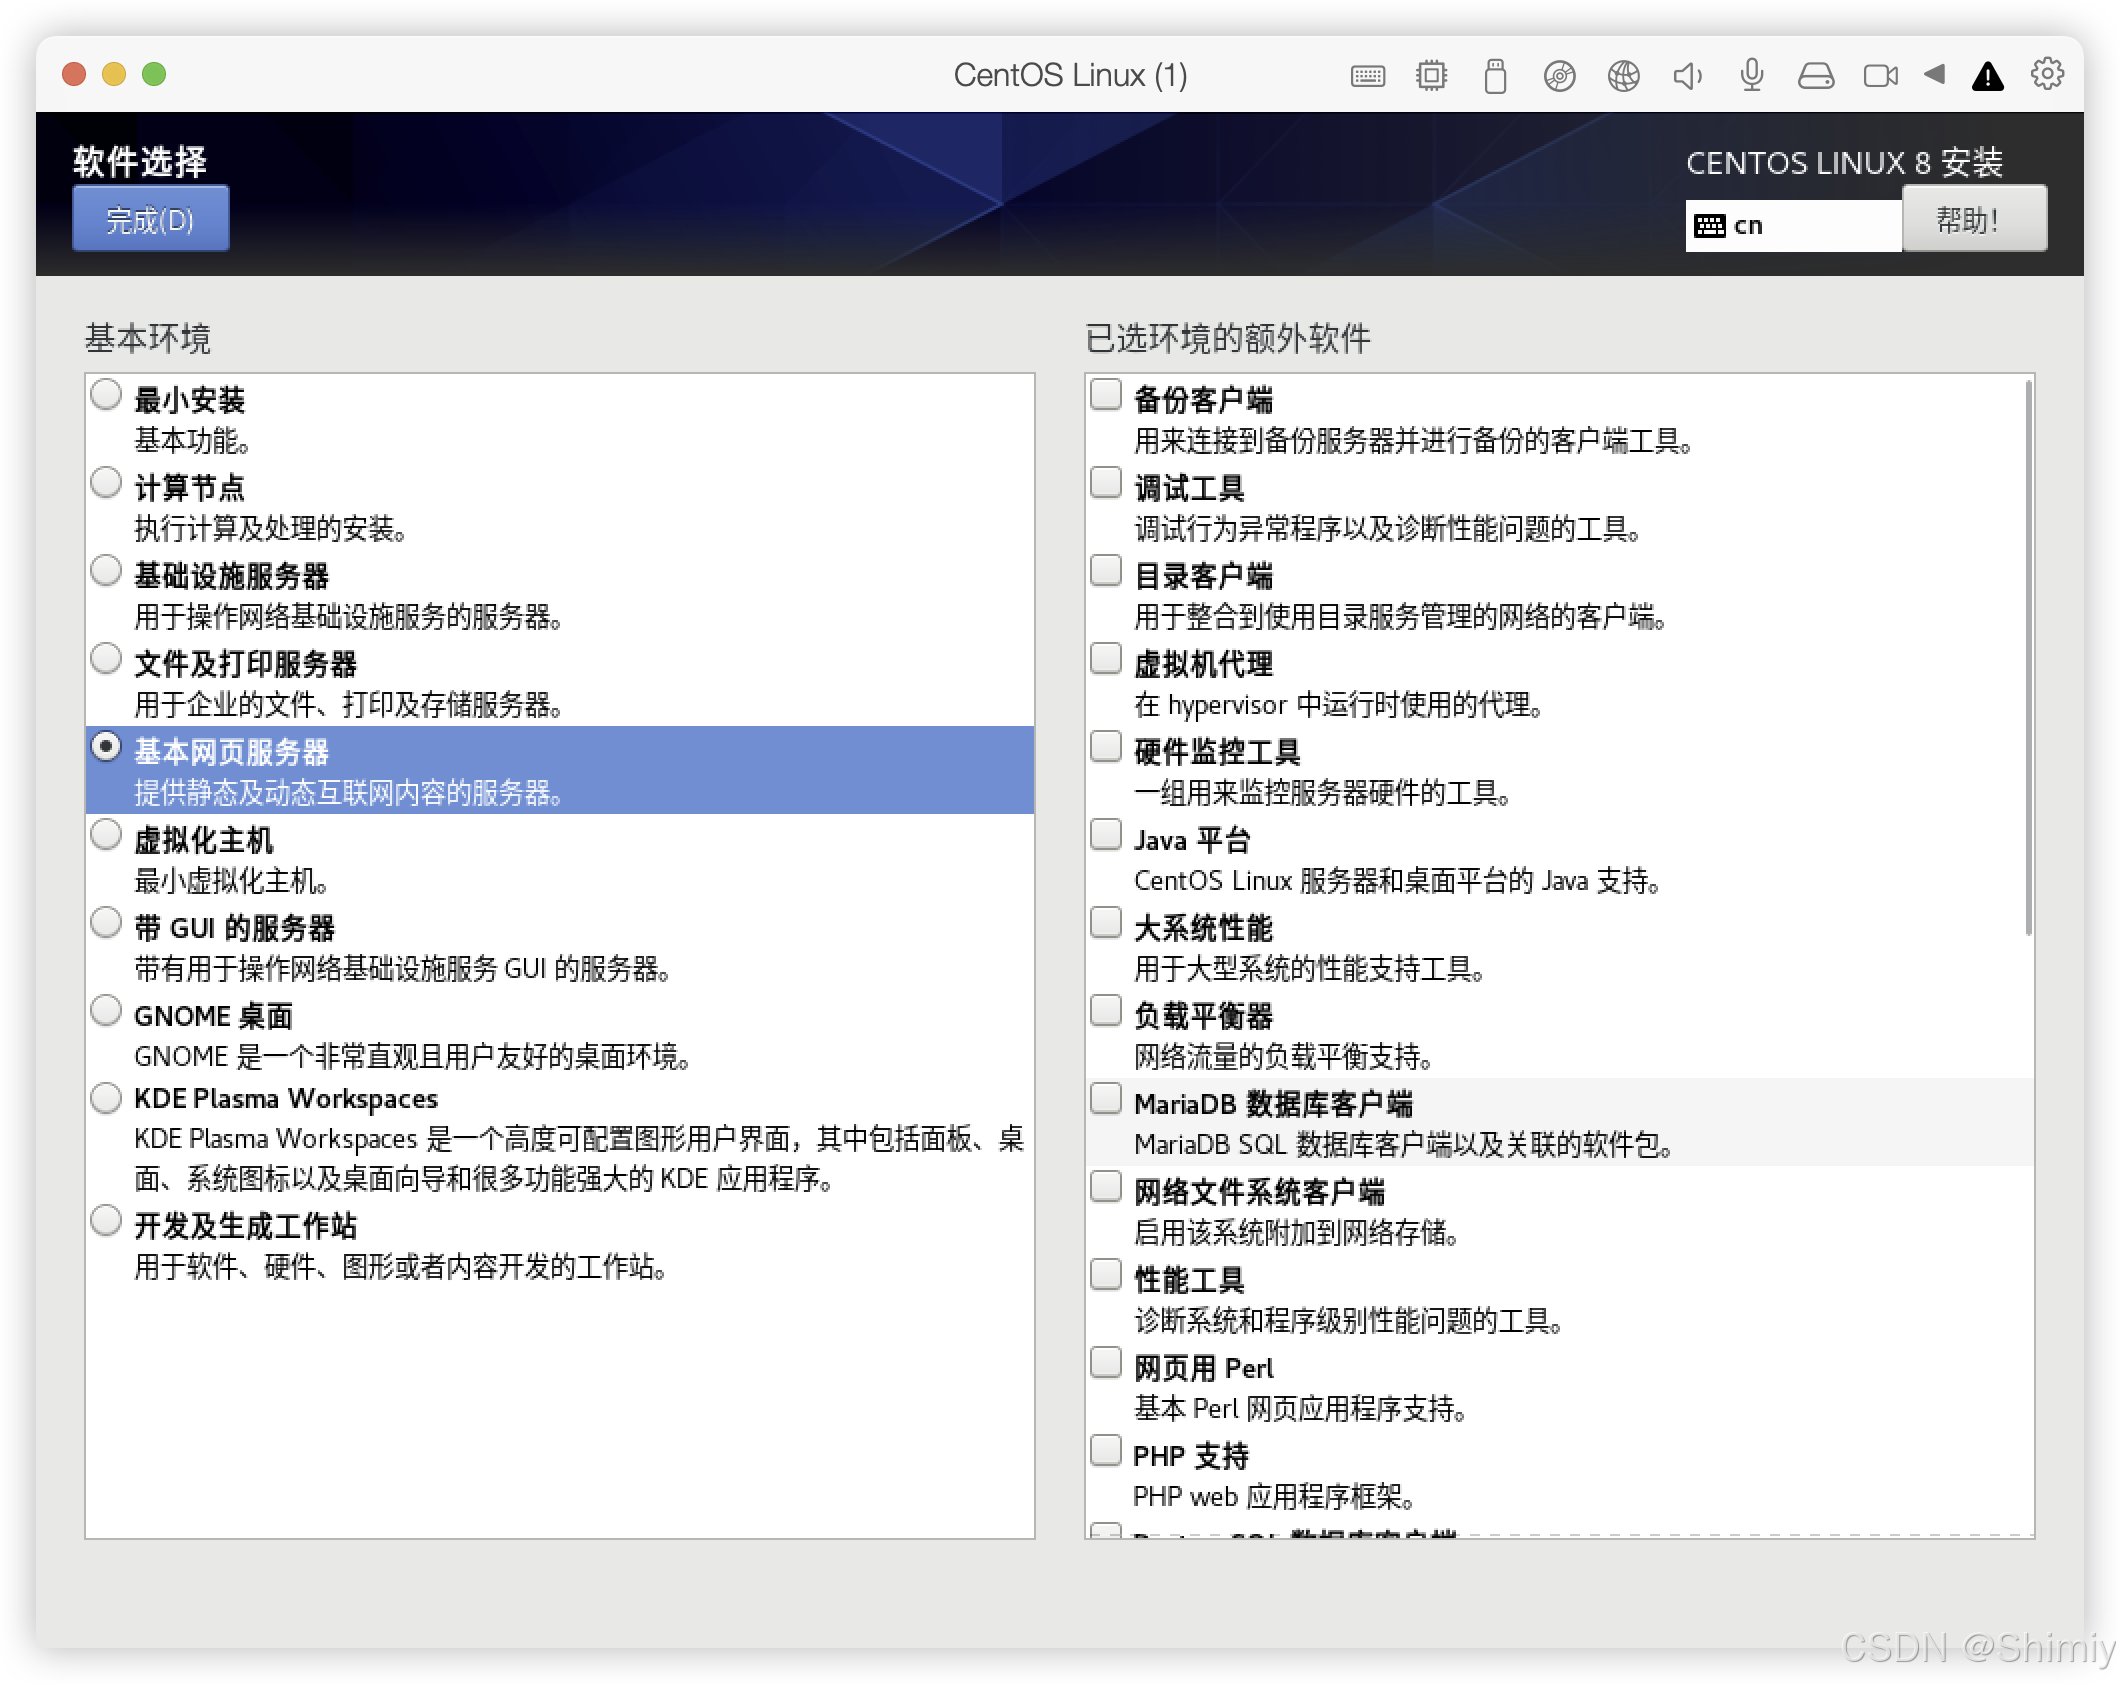Image resolution: width=2120 pixels, height=1684 pixels.
Task: Click the speaker sound icon
Action: coord(1687,76)
